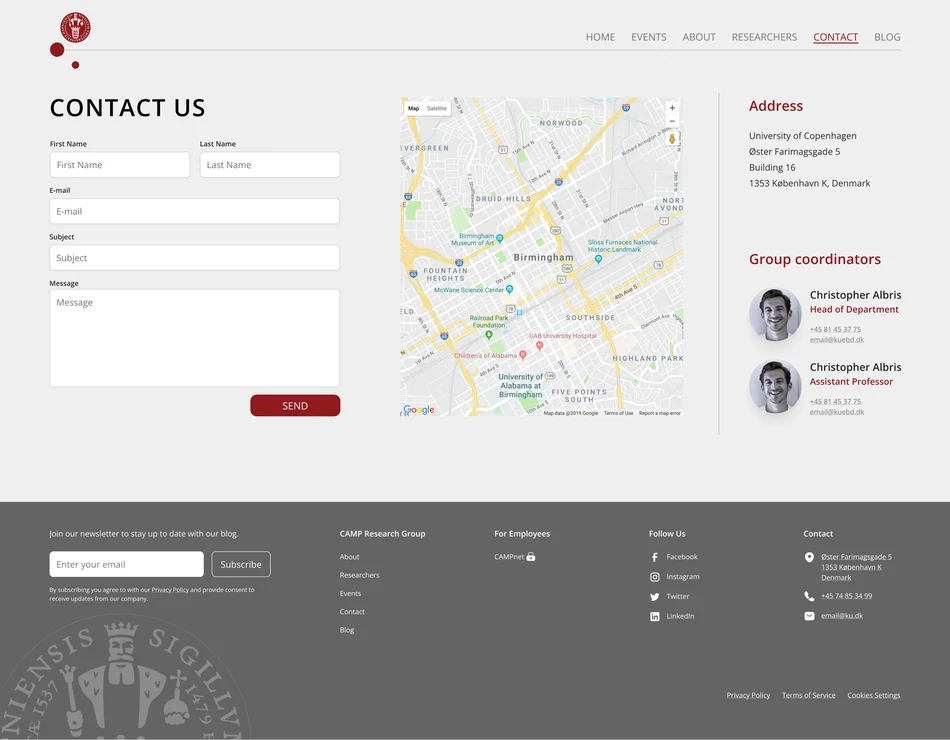Click the First Name input field
950x740 pixels.
(120, 165)
